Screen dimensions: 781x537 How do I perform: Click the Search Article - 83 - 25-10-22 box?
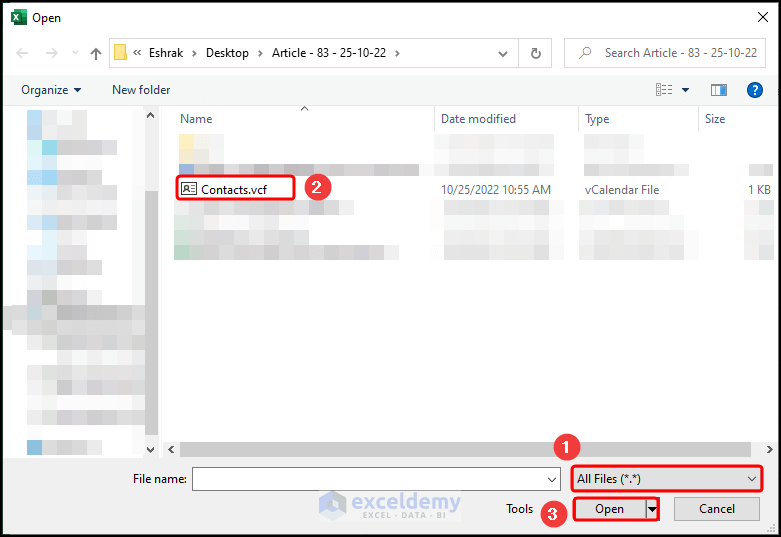coord(664,53)
